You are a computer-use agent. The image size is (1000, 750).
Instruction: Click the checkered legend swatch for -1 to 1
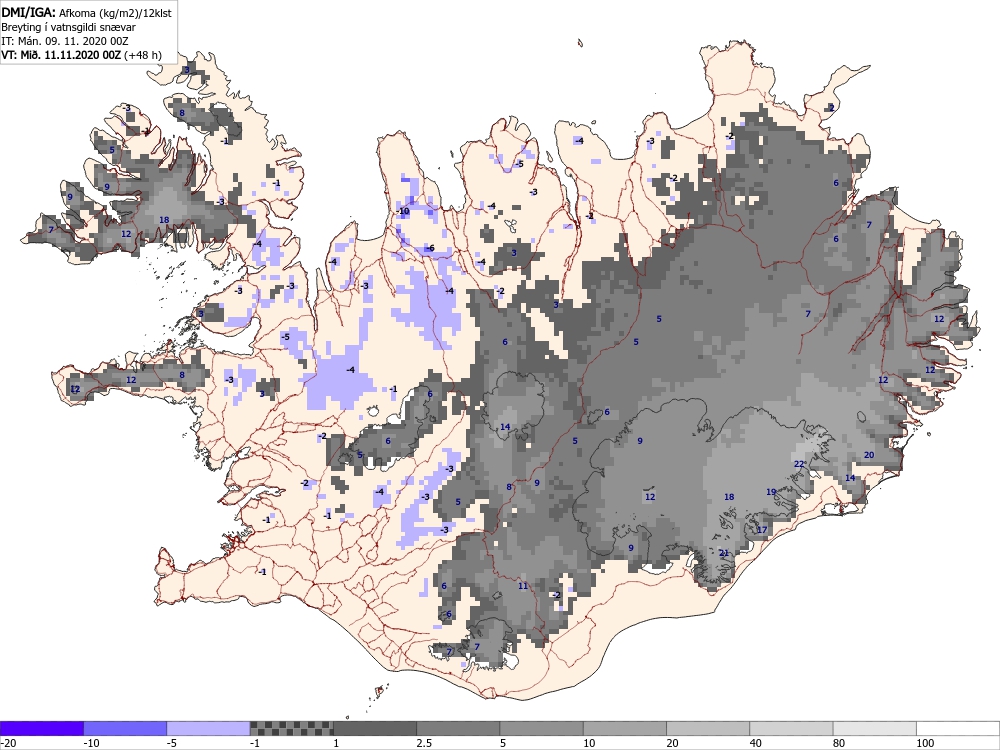click(x=291, y=728)
